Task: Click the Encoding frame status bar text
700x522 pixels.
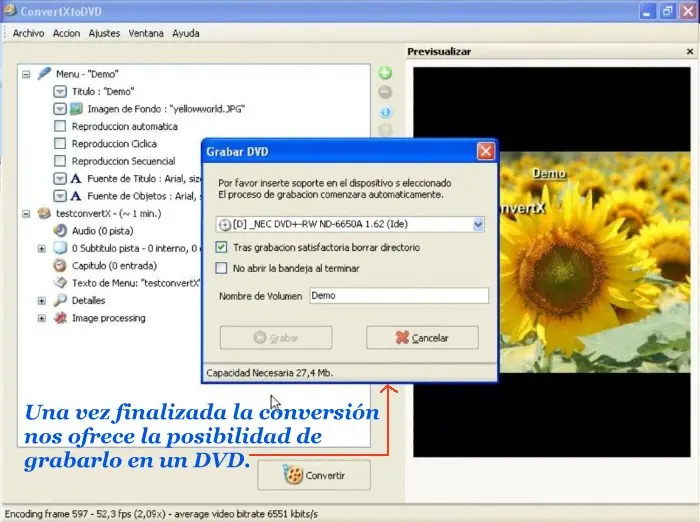Action: (161, 514)
